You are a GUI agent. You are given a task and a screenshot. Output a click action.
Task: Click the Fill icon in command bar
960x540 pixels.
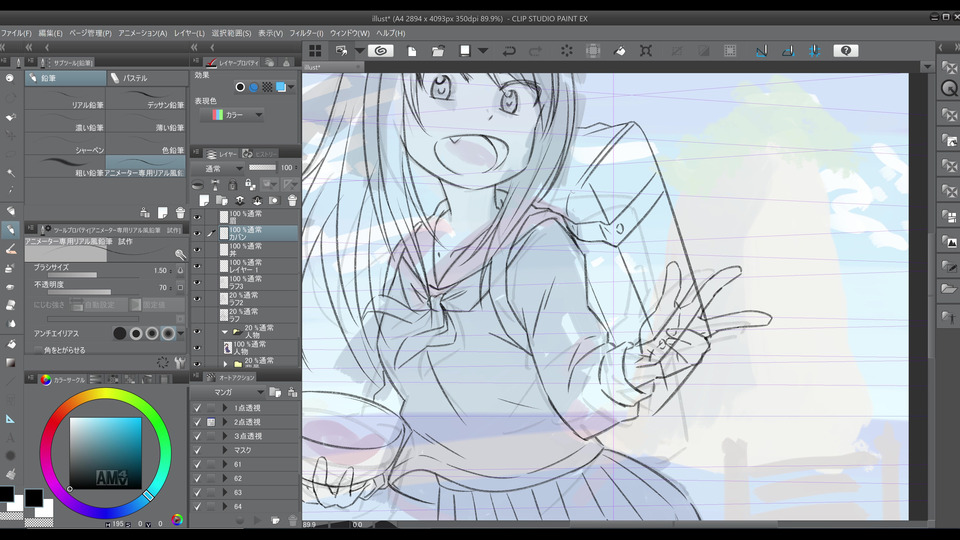pos(620,51)
